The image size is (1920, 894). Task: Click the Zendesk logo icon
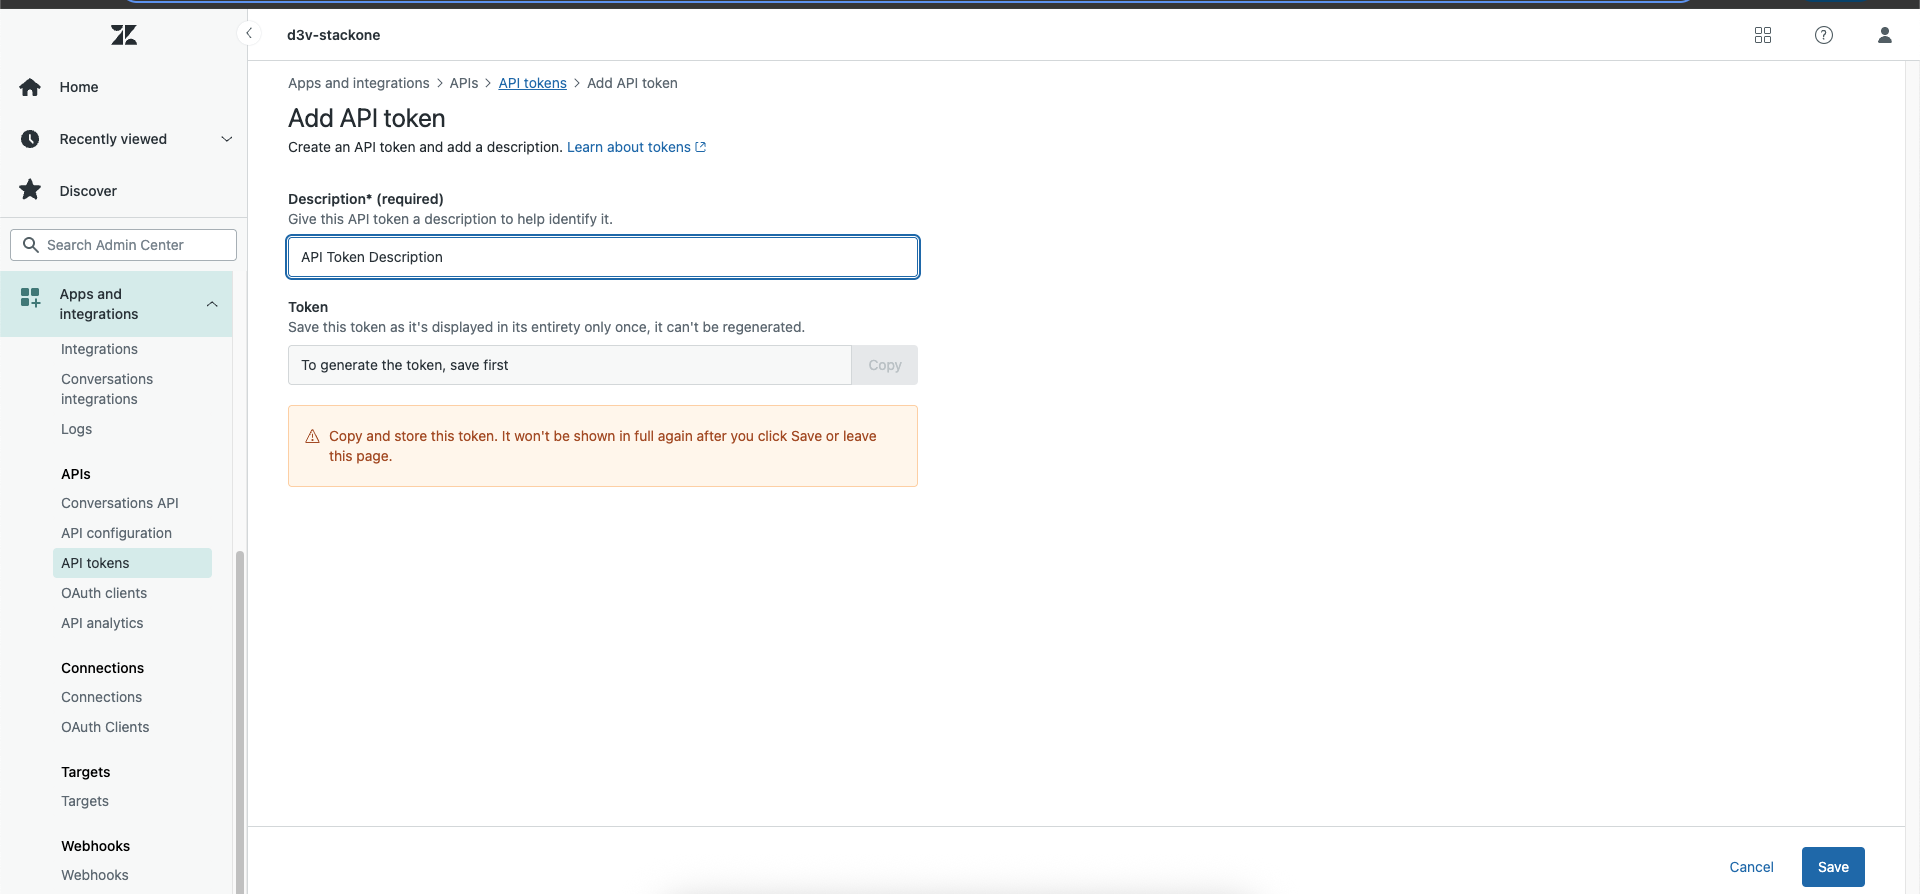(124, 35)
